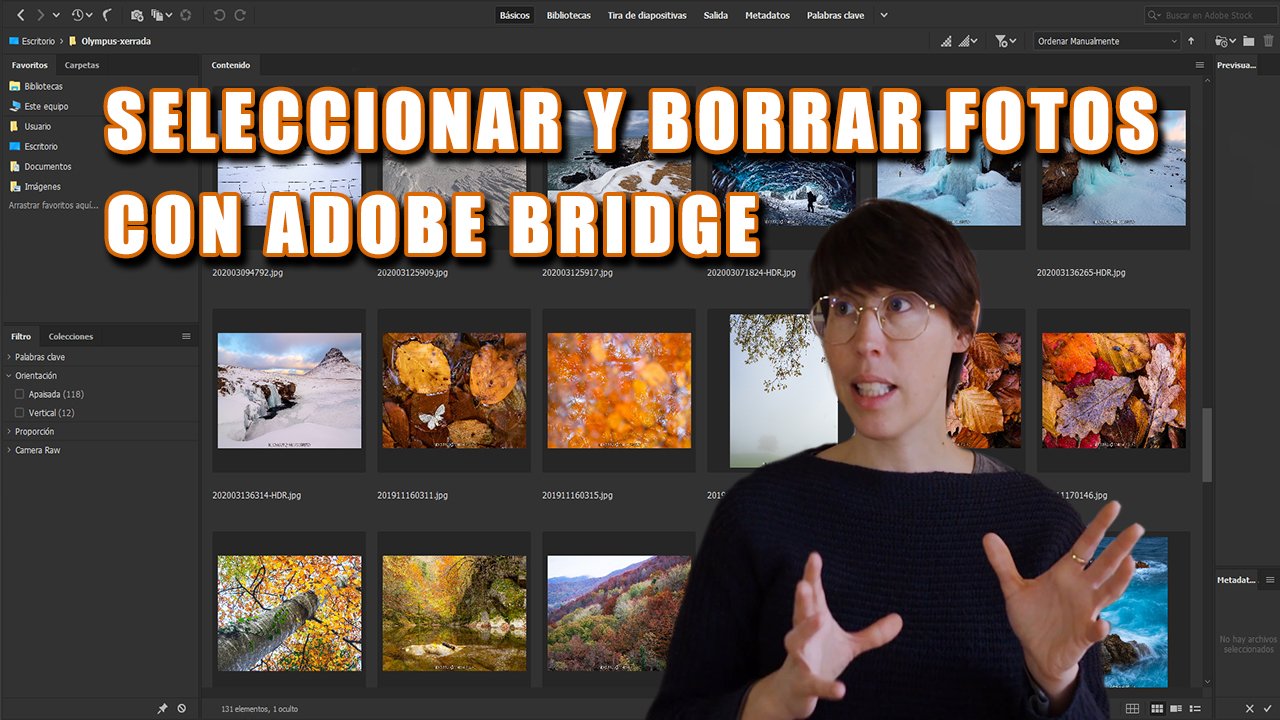The width and height of the screenshot is (1280, 720).
Task: Click the apply checkmark icon in the metadata footer
Action: 1268,708
